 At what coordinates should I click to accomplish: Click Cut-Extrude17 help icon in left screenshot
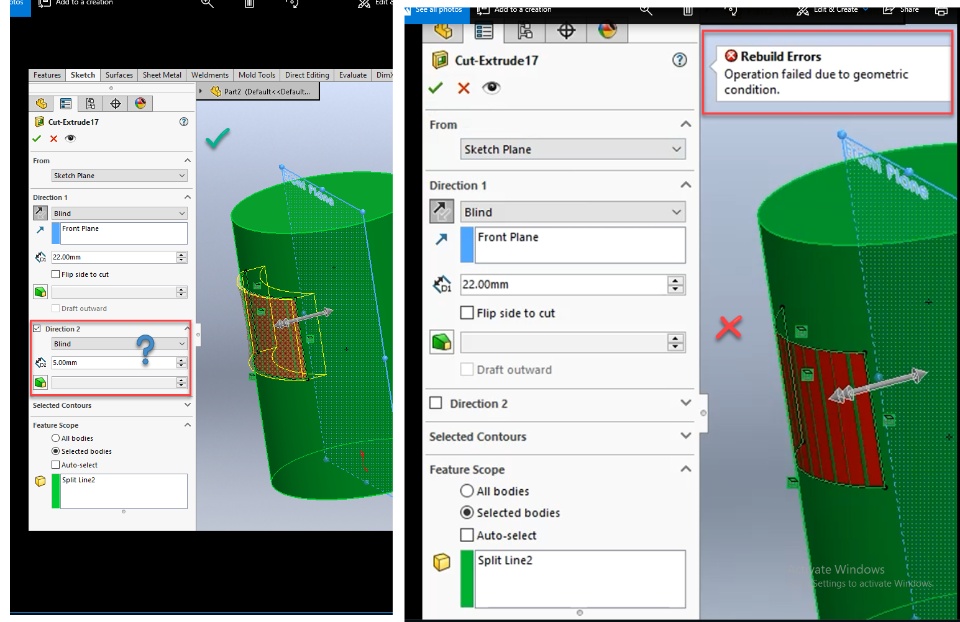coord(183,122)
